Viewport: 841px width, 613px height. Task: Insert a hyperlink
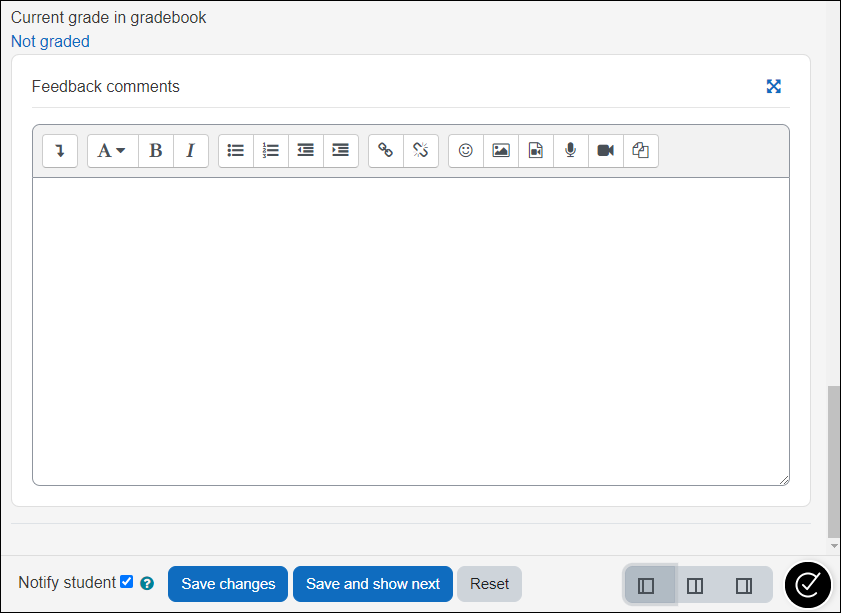(x=385, y=150)
